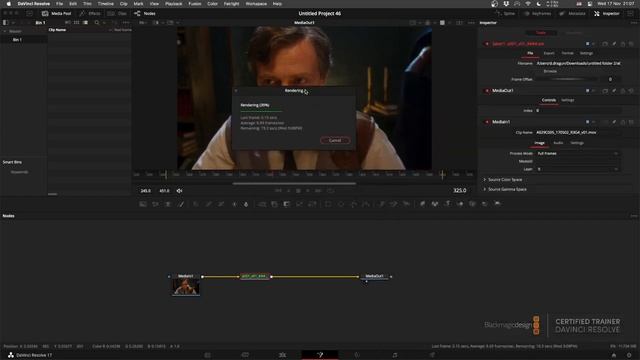Open the media pool search
The width and height of the screenshot is (640, 360).
tap(97, 22)
